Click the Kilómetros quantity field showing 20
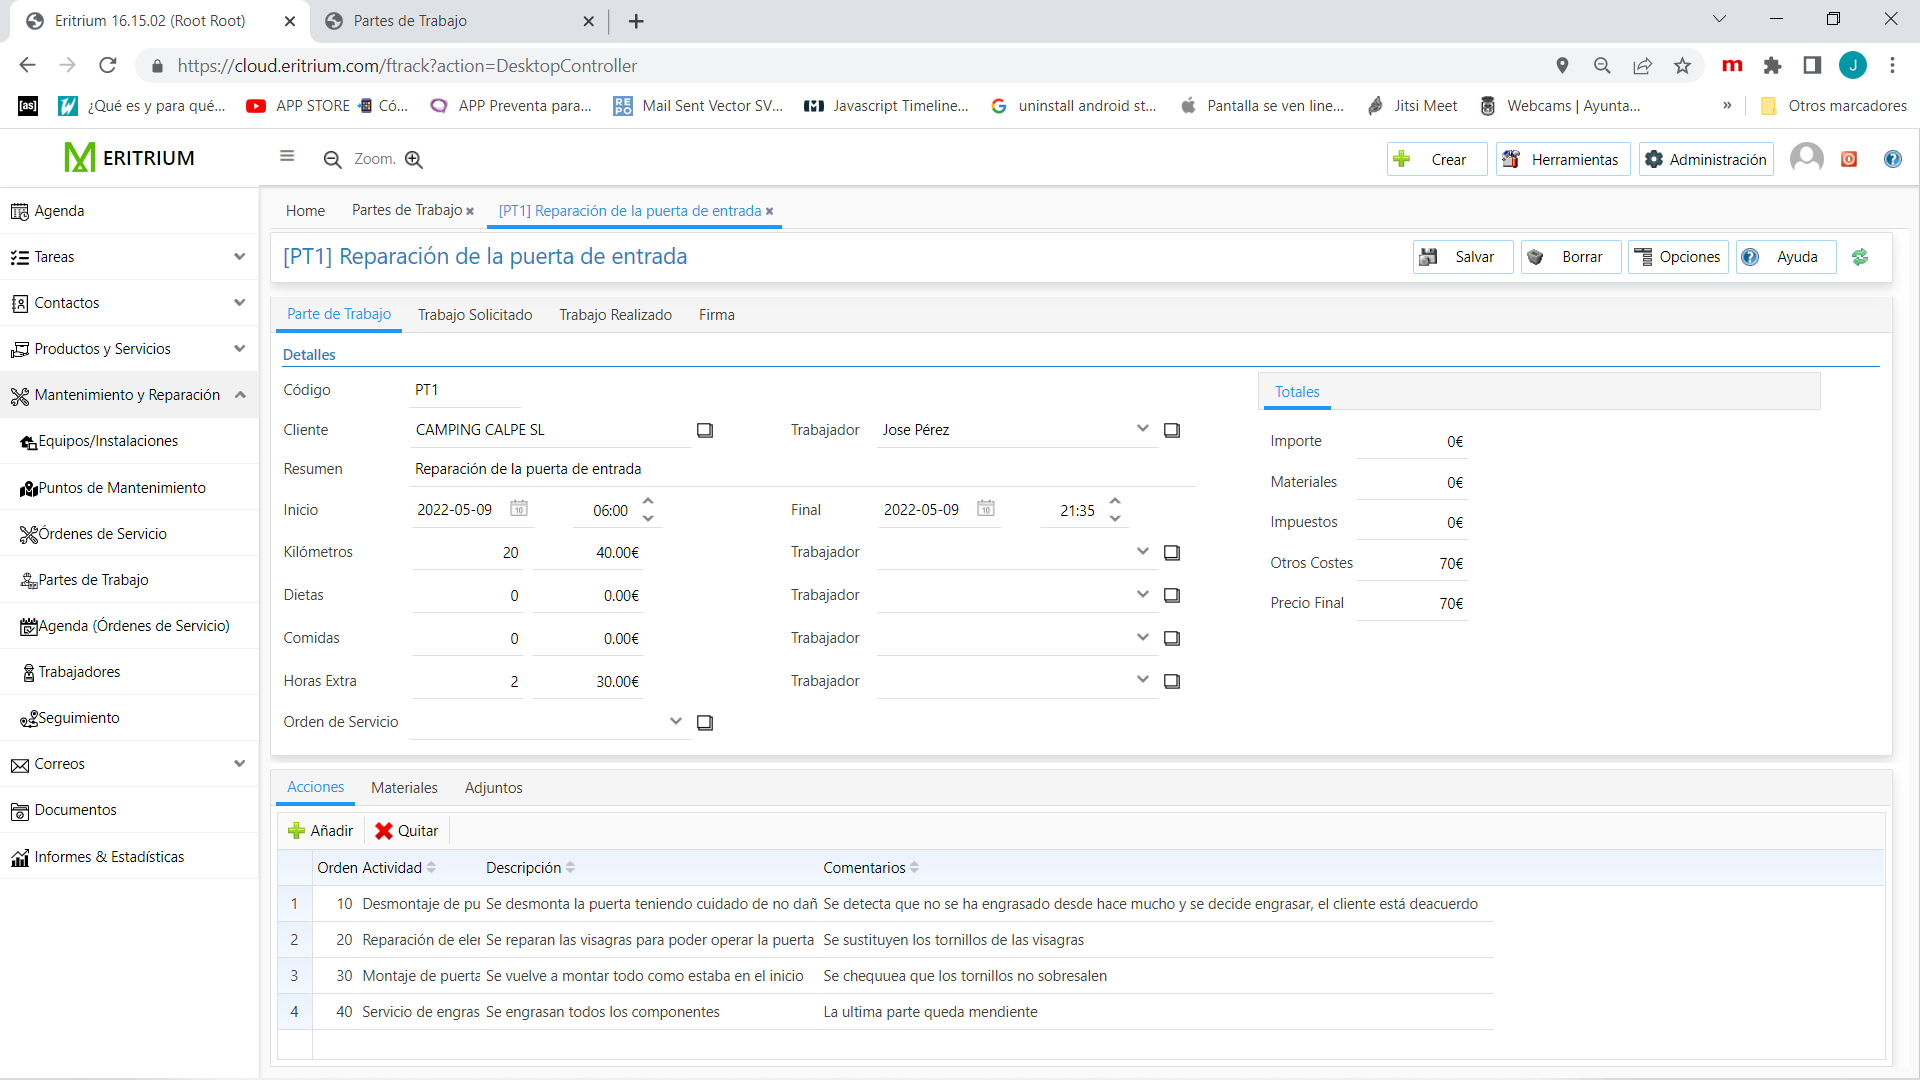Image resolution: width=1920 pixels, height=1080 pixels. tap(468, 552)
